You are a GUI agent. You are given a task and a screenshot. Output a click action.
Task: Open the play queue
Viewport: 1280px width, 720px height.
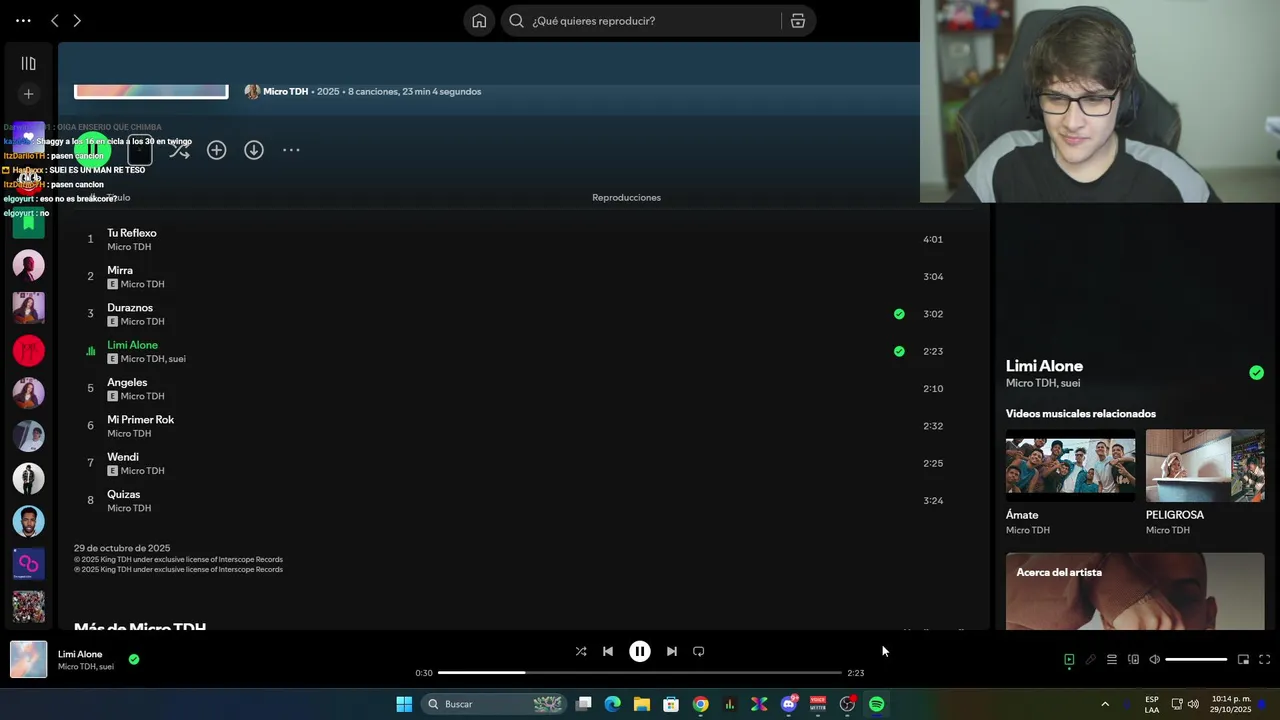pos(1112,660)
